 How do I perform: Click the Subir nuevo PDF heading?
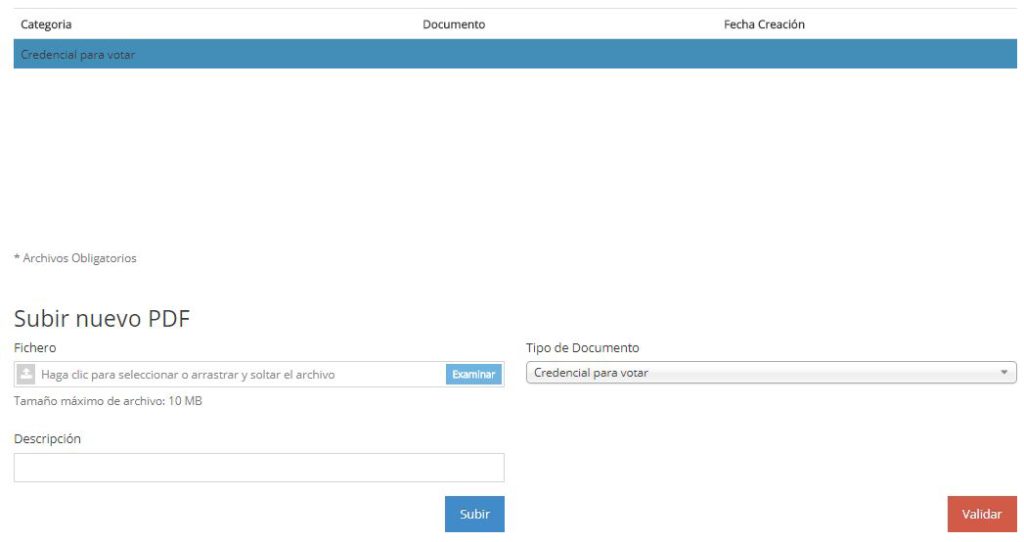click(102, 318)
